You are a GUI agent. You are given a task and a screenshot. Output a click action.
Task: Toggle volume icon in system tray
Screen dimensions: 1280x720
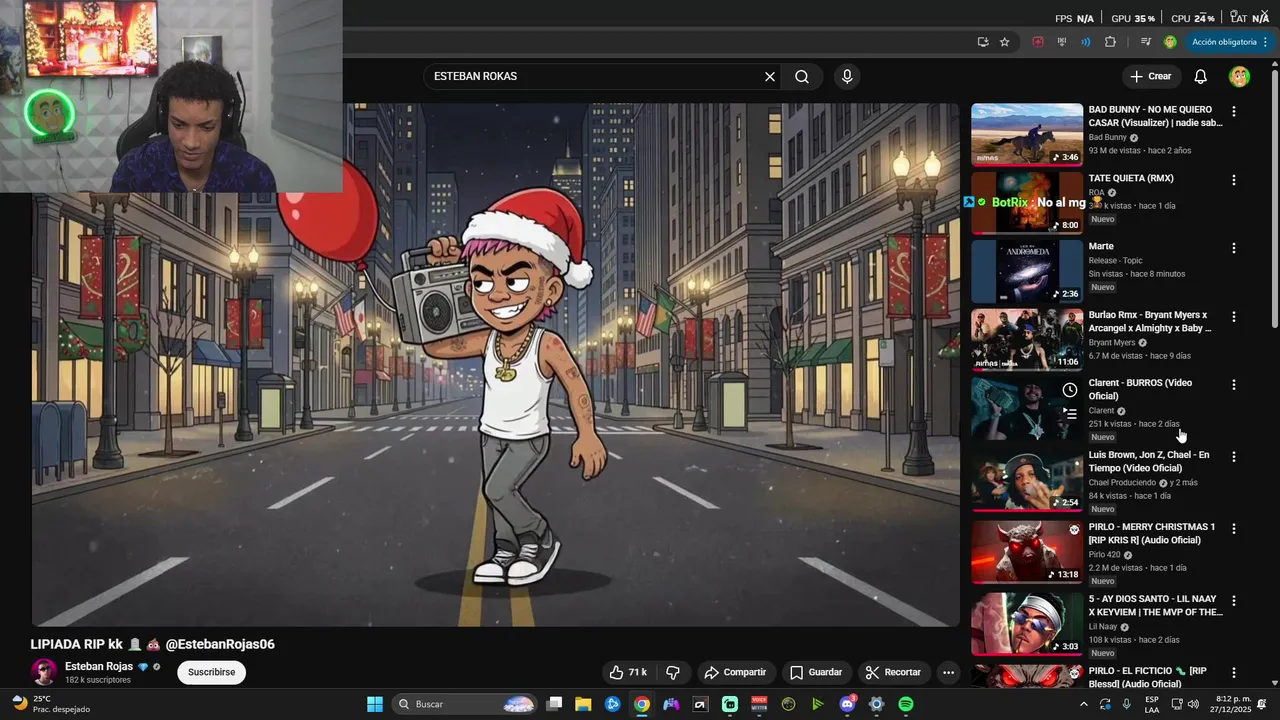pos(1193,704)
